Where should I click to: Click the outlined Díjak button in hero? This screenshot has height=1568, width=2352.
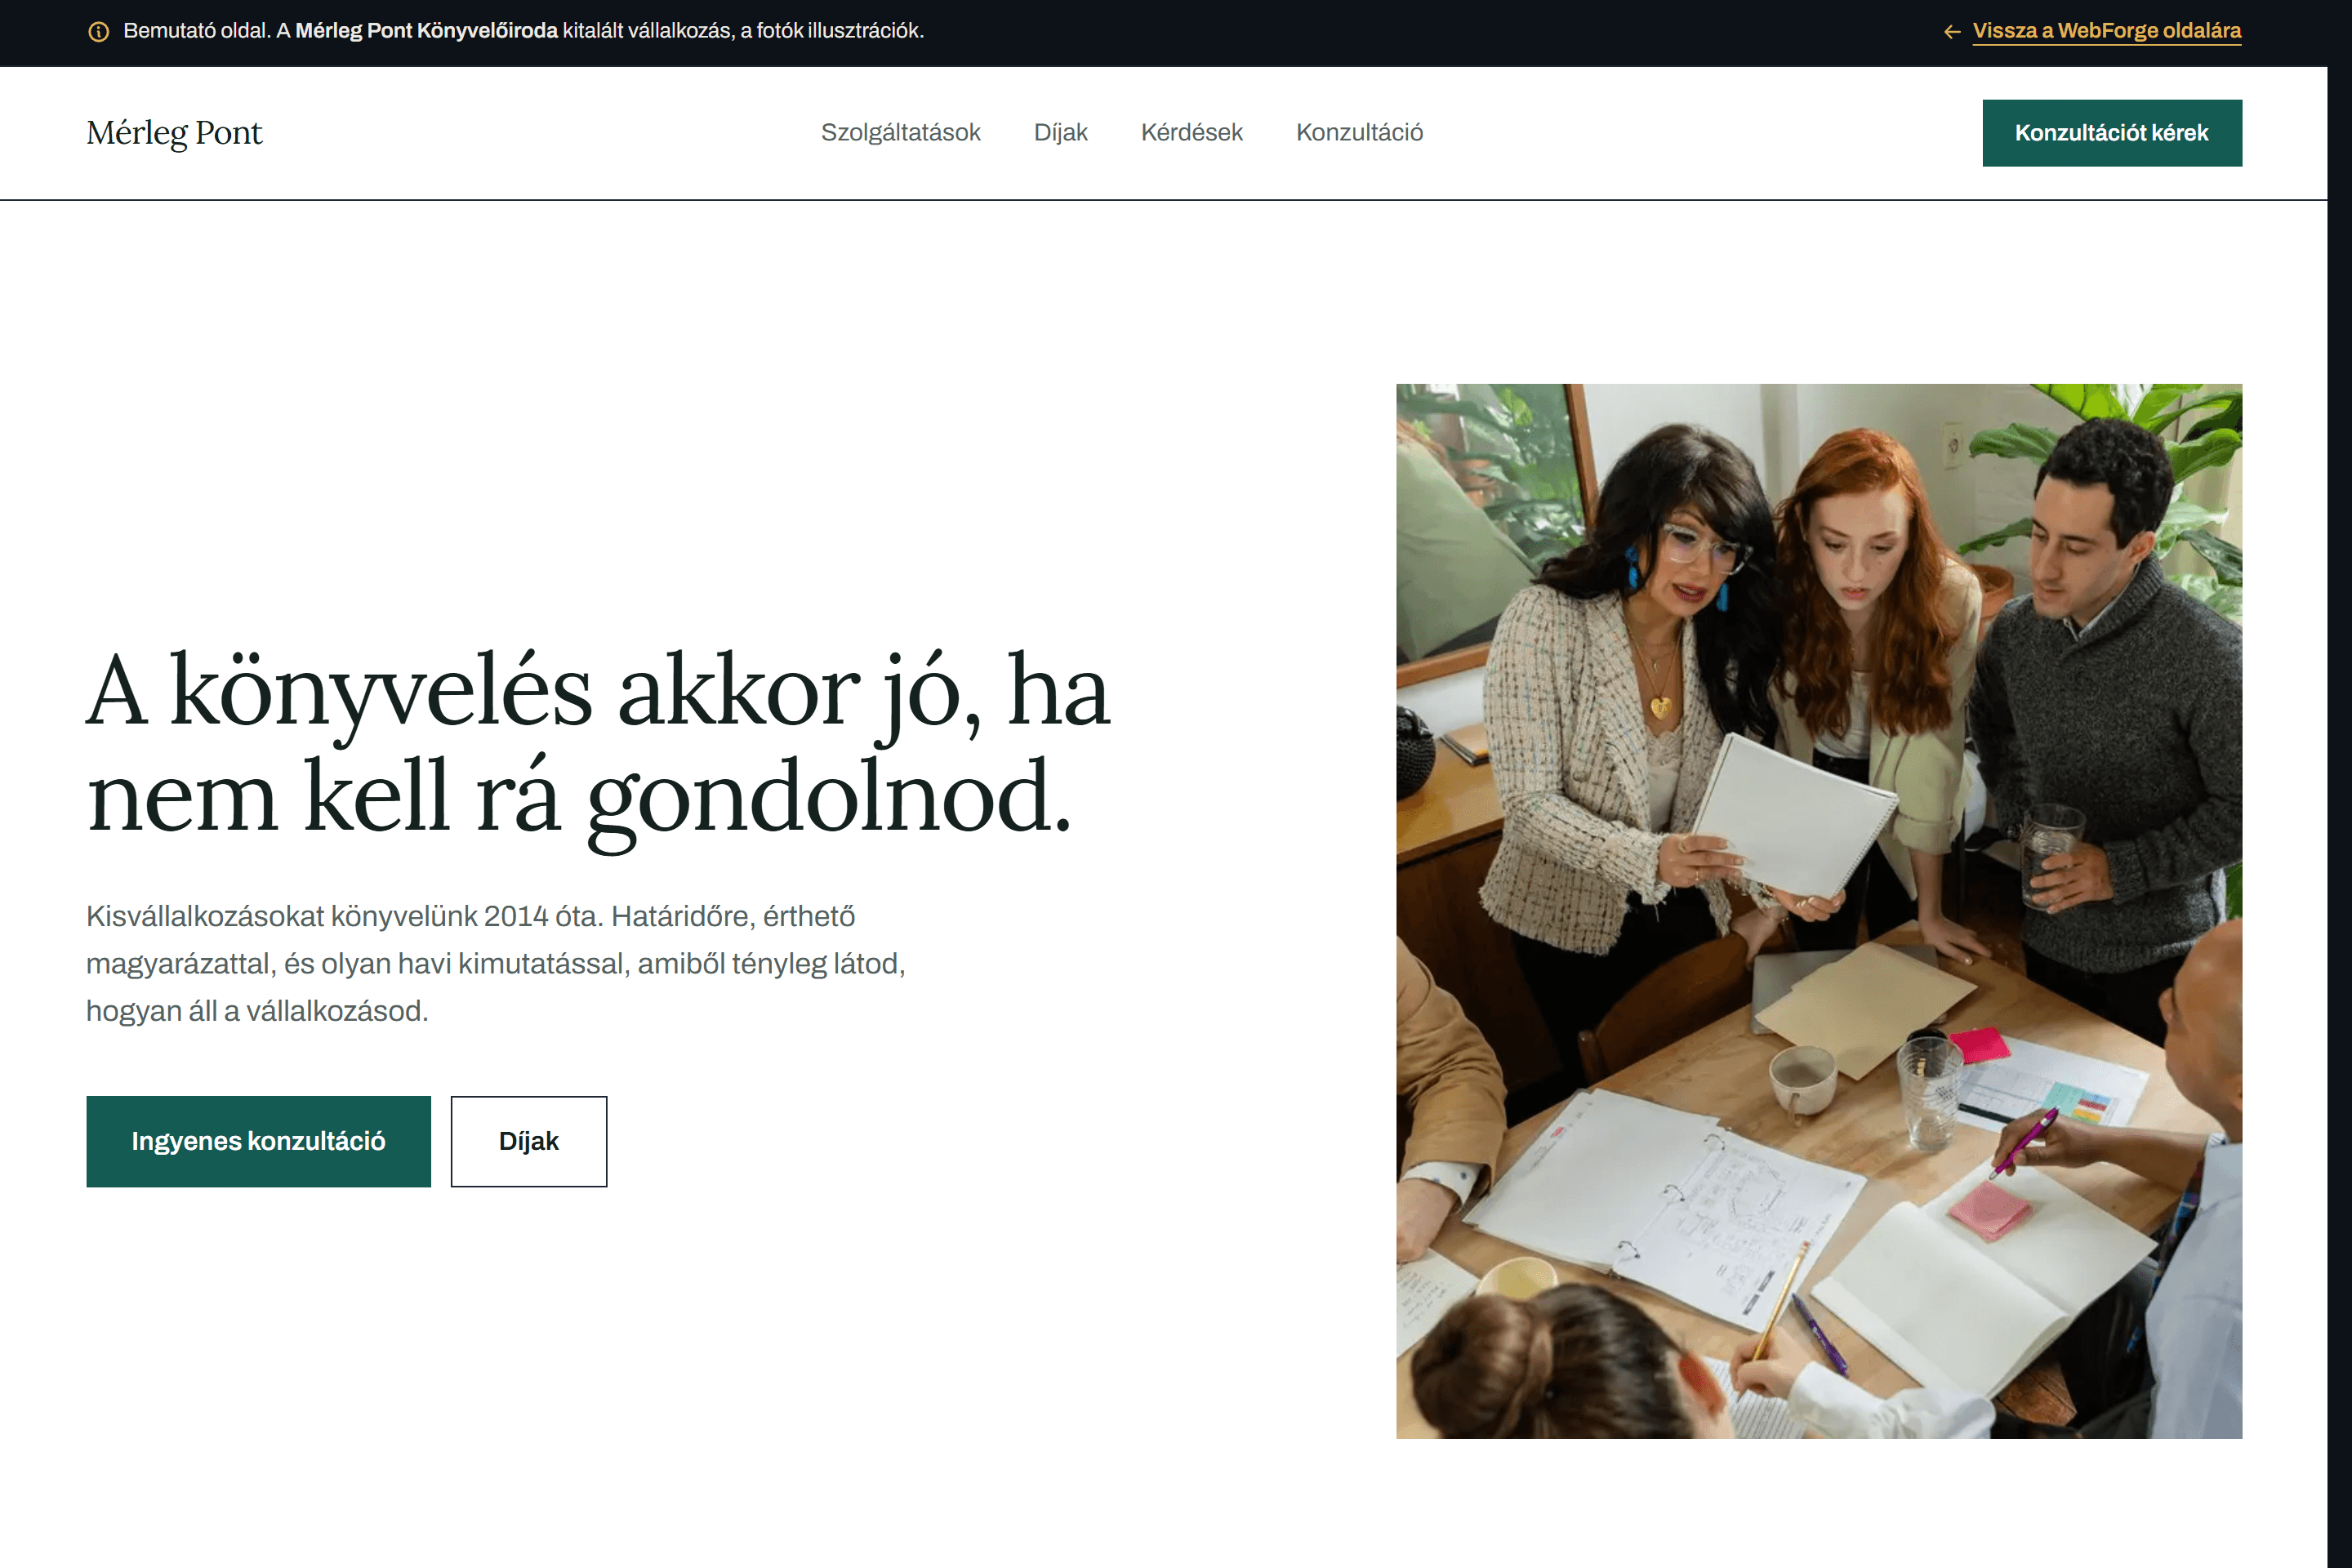(528, 1141)
